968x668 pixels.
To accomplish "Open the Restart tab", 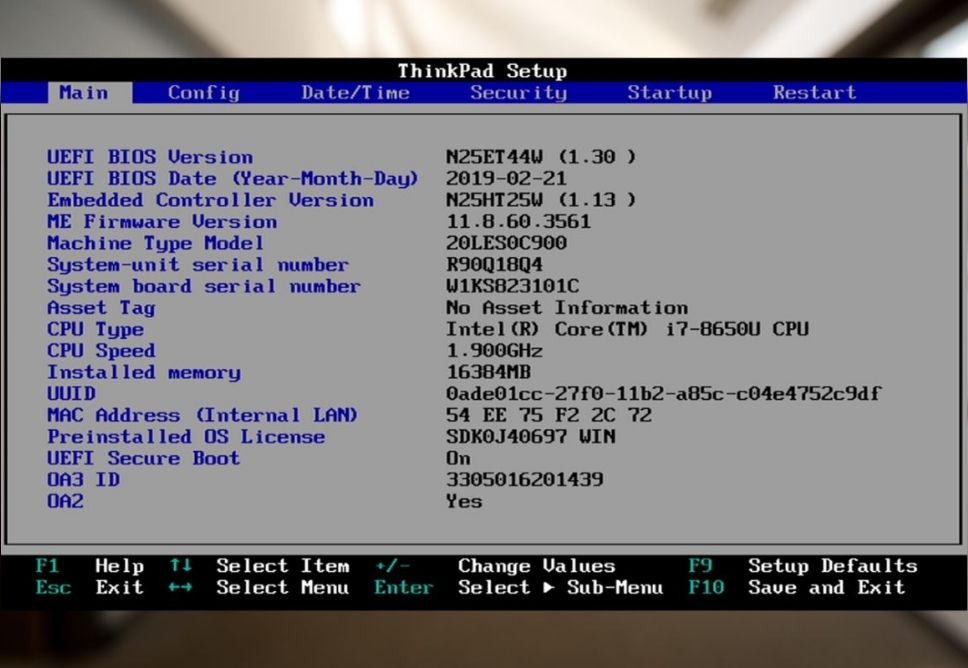I will [814, 93].
